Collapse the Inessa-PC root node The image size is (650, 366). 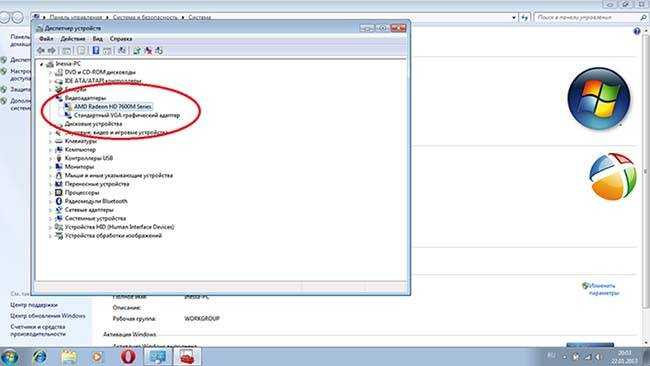pyautogui.click(x=42, y=64)
